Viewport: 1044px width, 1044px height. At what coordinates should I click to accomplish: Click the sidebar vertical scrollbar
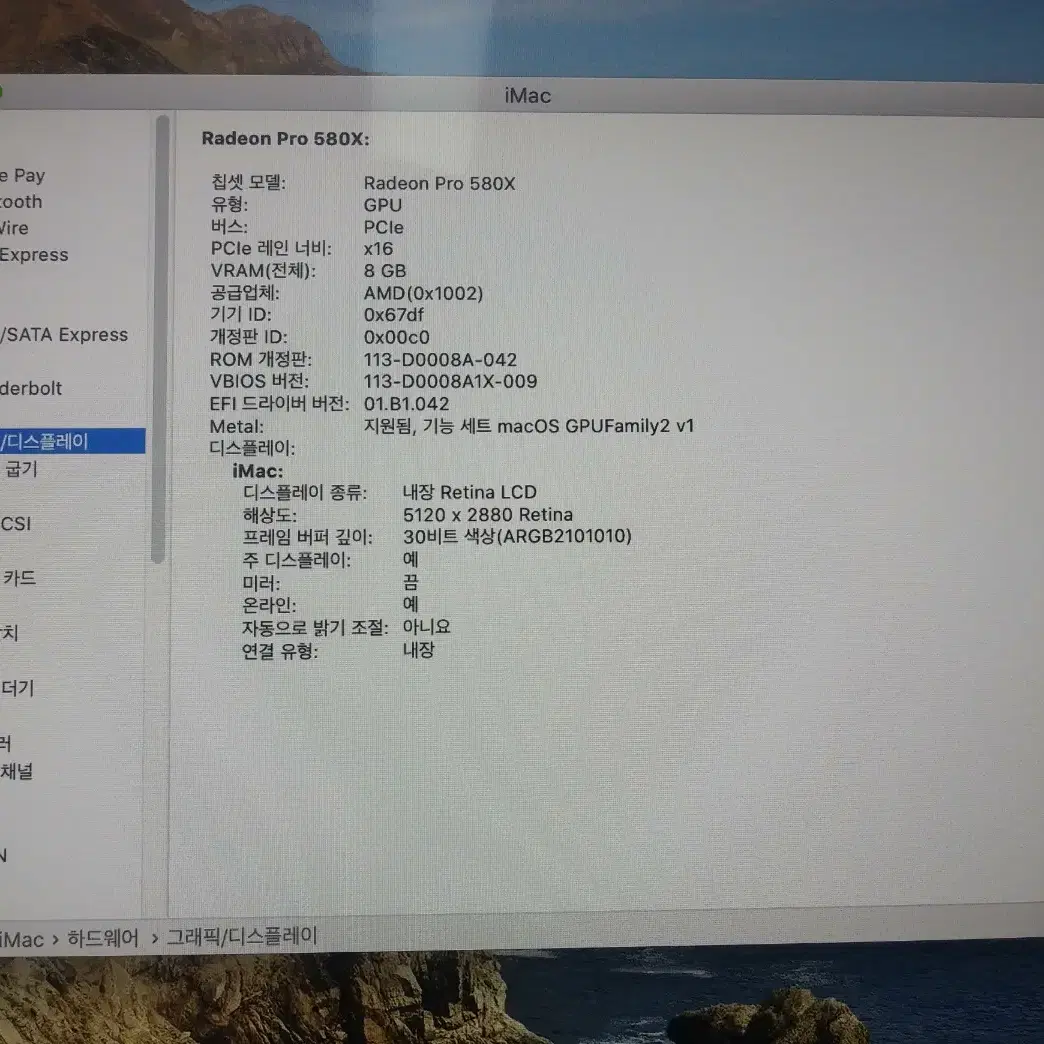(x=159, y=340)
